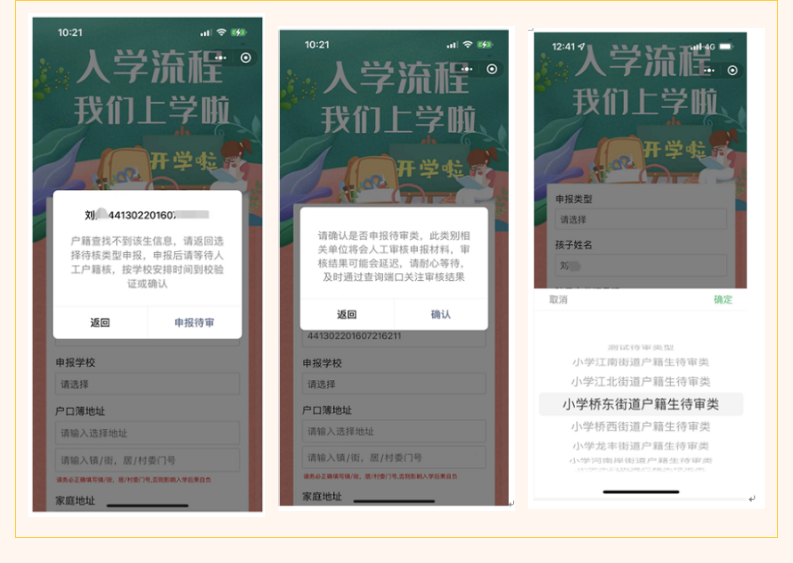
Task: Select 小学桥东街道户籍生待审类 in the picker
Action: pyautogui.click(x=640, y=404)
